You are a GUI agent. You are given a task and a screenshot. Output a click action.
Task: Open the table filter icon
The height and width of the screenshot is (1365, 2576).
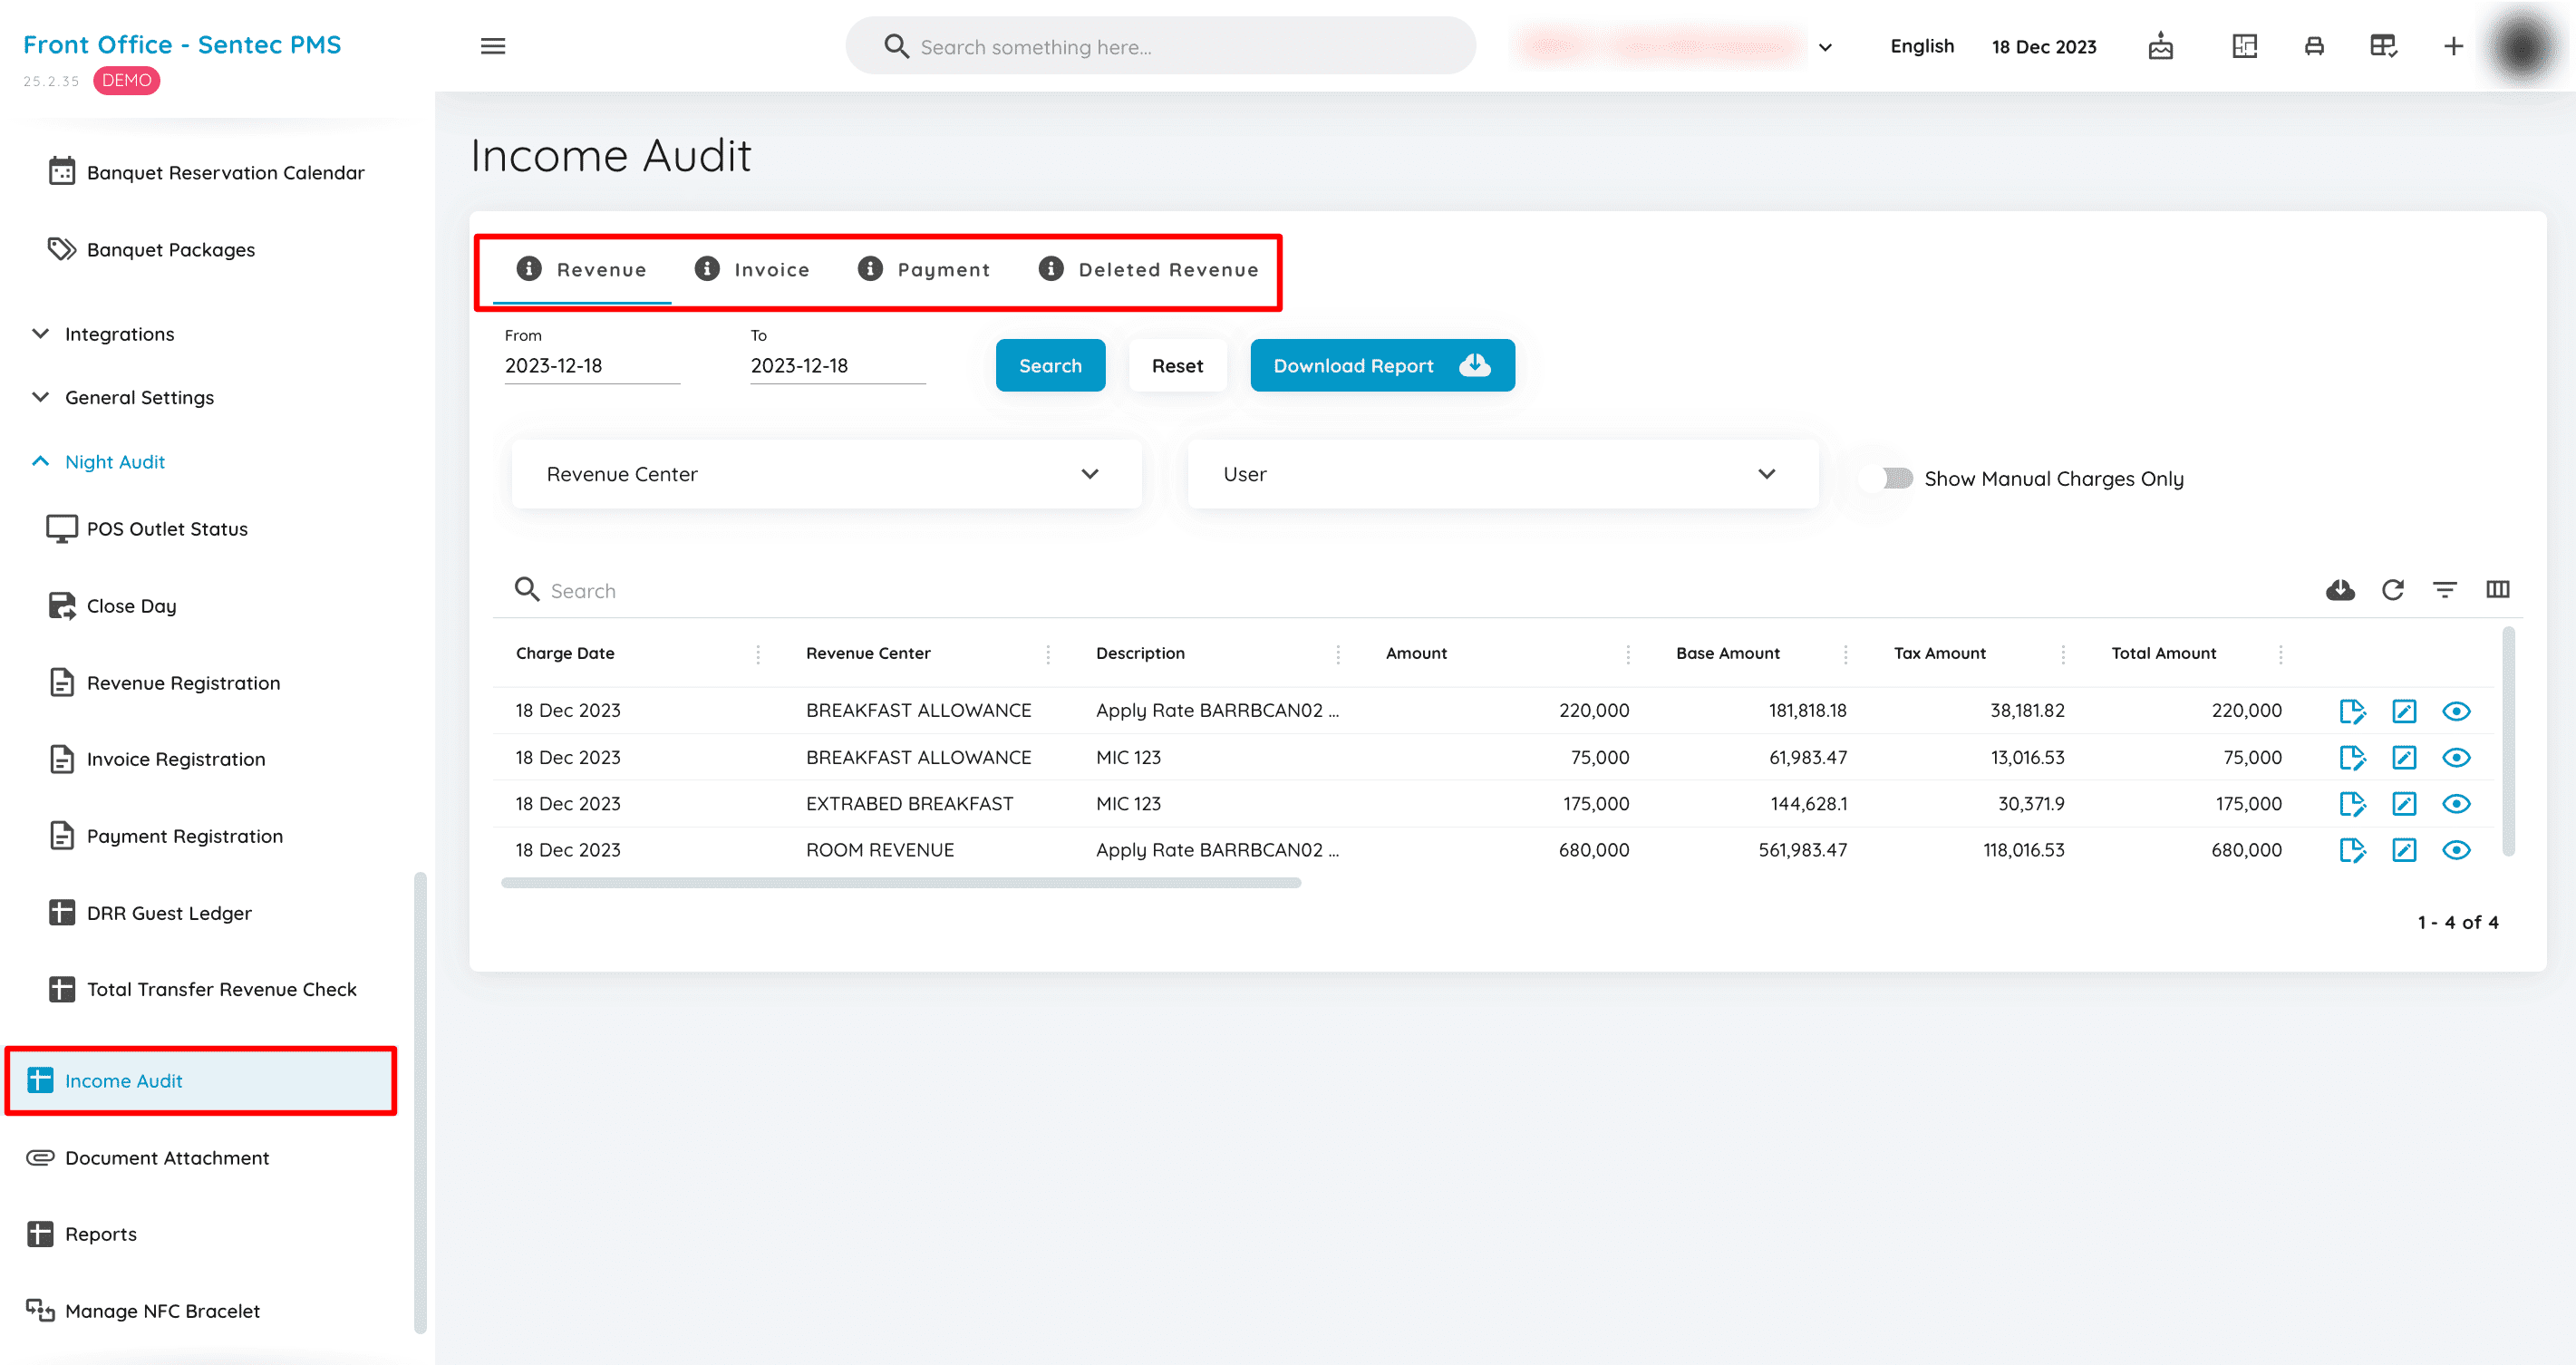pos(2444,590)
